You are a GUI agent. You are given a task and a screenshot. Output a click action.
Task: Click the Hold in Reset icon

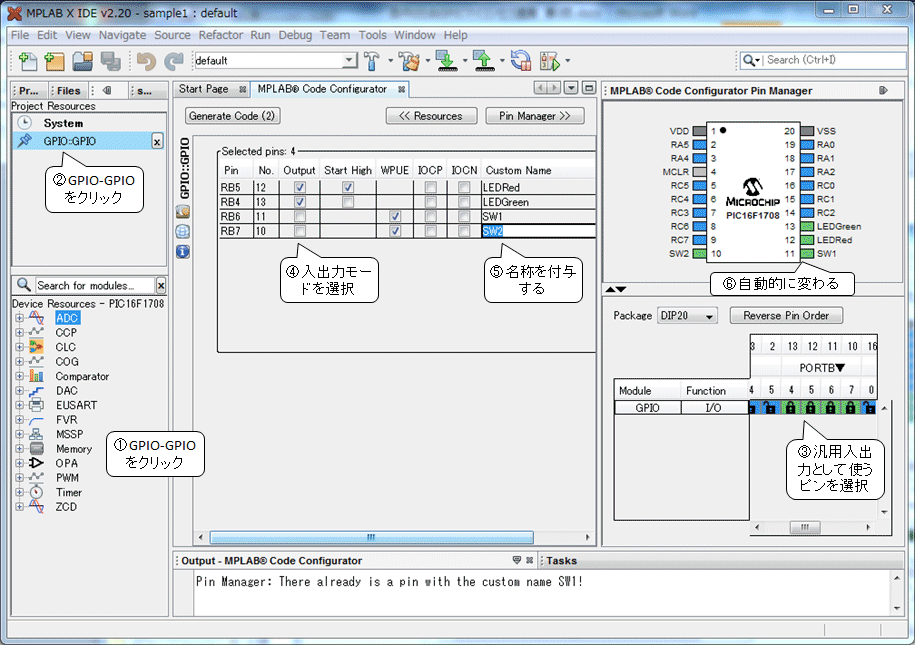521,61
